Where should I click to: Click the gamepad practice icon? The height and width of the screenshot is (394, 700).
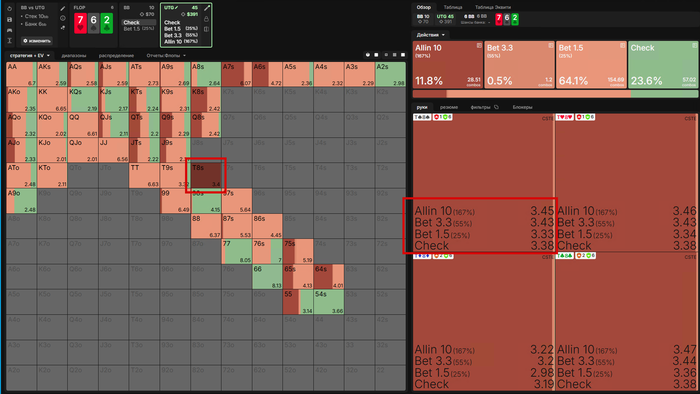tap(9, 30)
